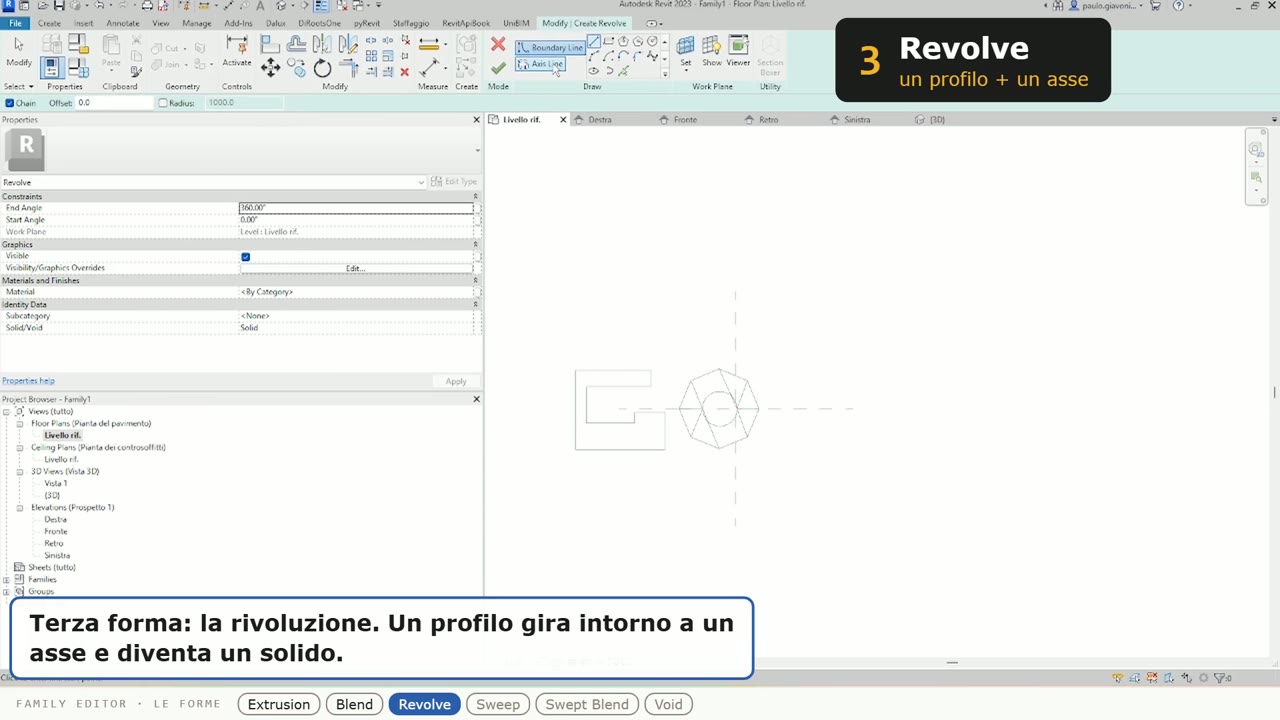Open the Manage ribbon tab
The image size is (1280, 720).
pos(196,23)
